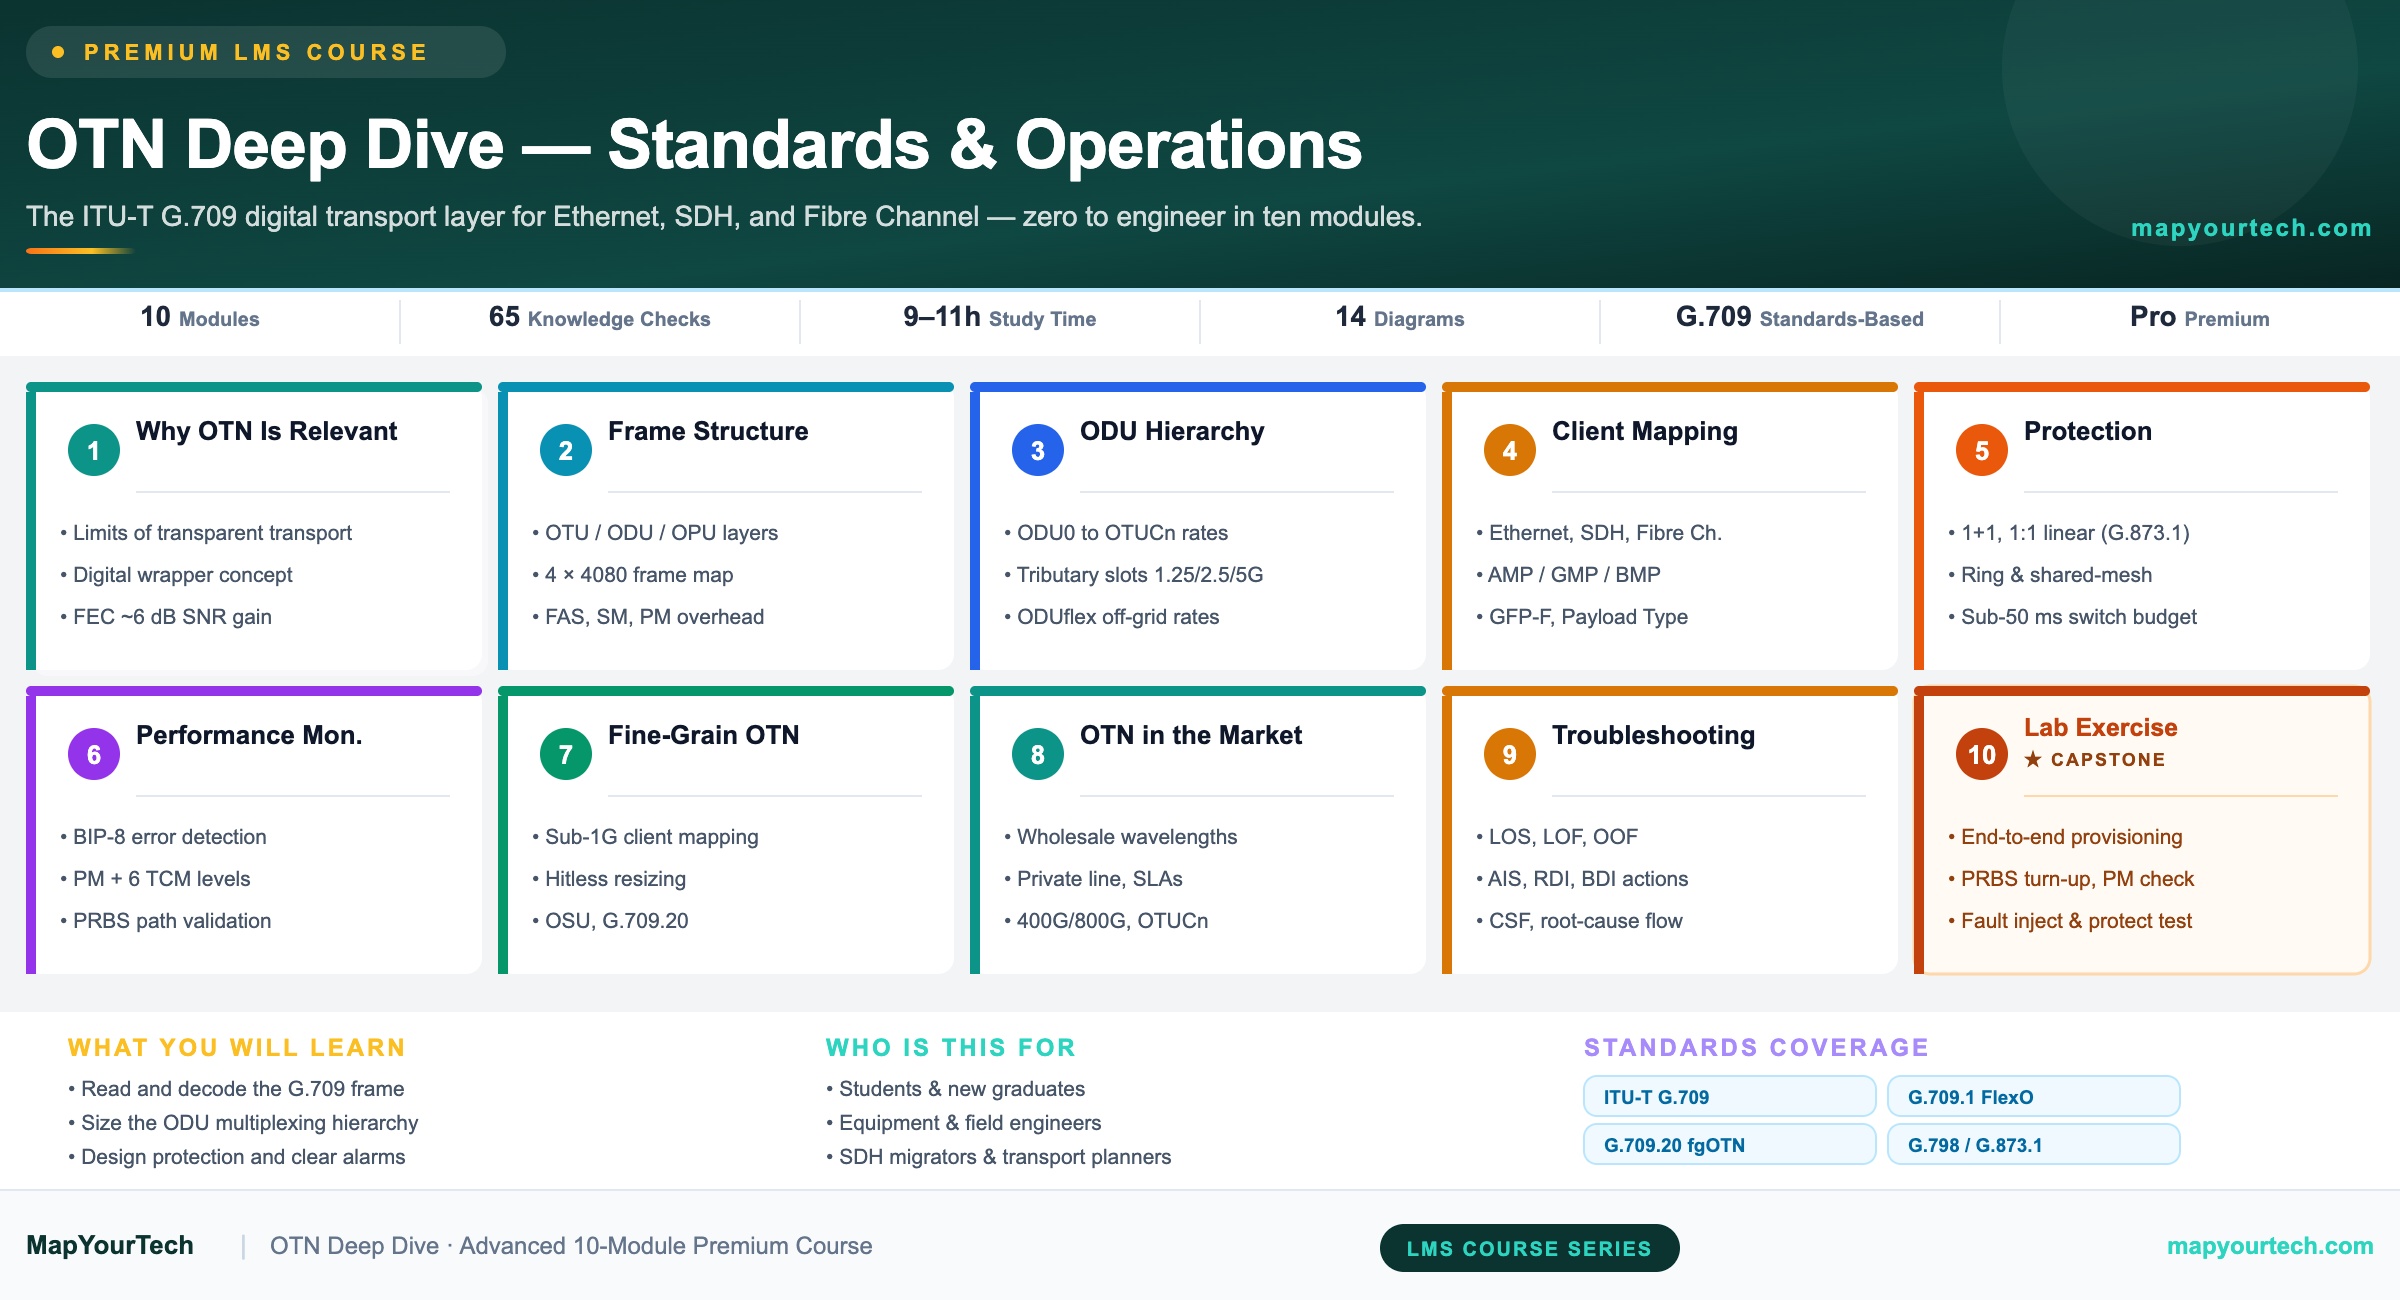The height and width of the screenshot is (1300, 2400).
Task: Open the Performance Mon. module title
Action: tap(249, 735)
